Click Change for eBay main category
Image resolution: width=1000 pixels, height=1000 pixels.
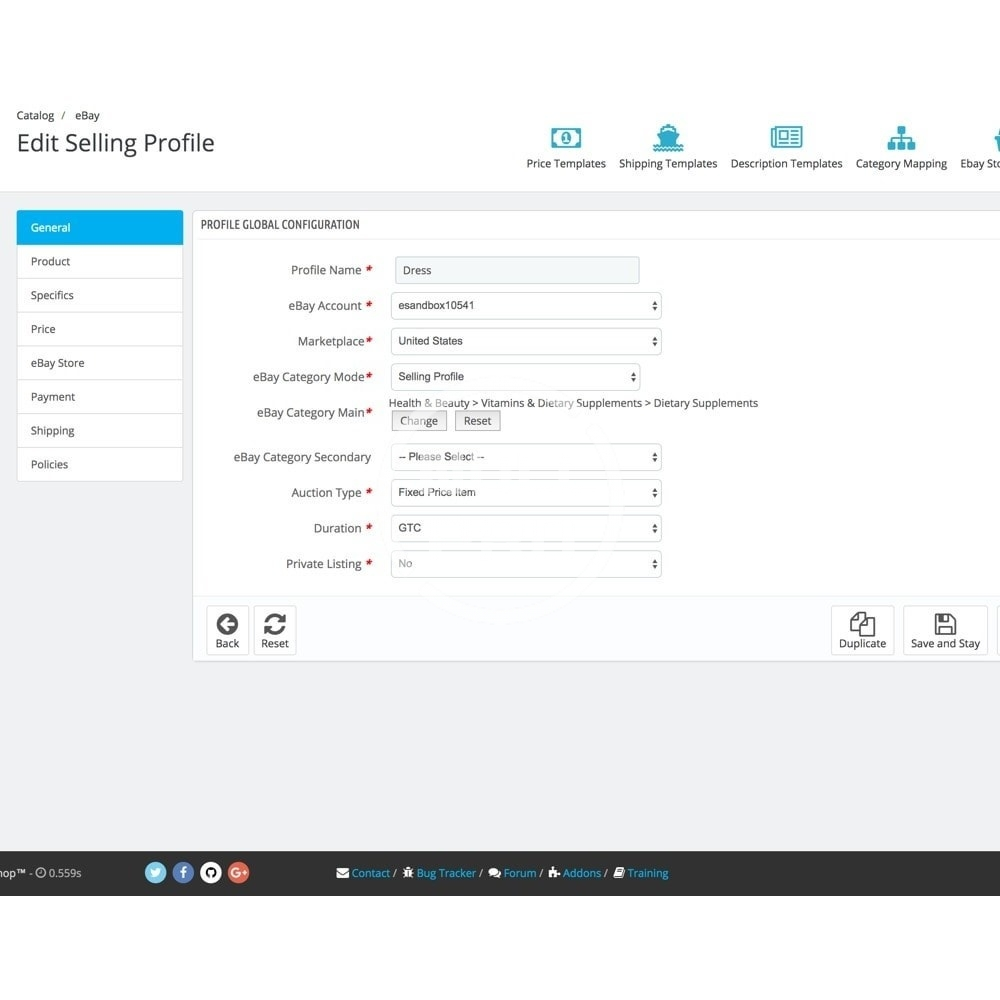pyautogui.click(x=419, y=421)
